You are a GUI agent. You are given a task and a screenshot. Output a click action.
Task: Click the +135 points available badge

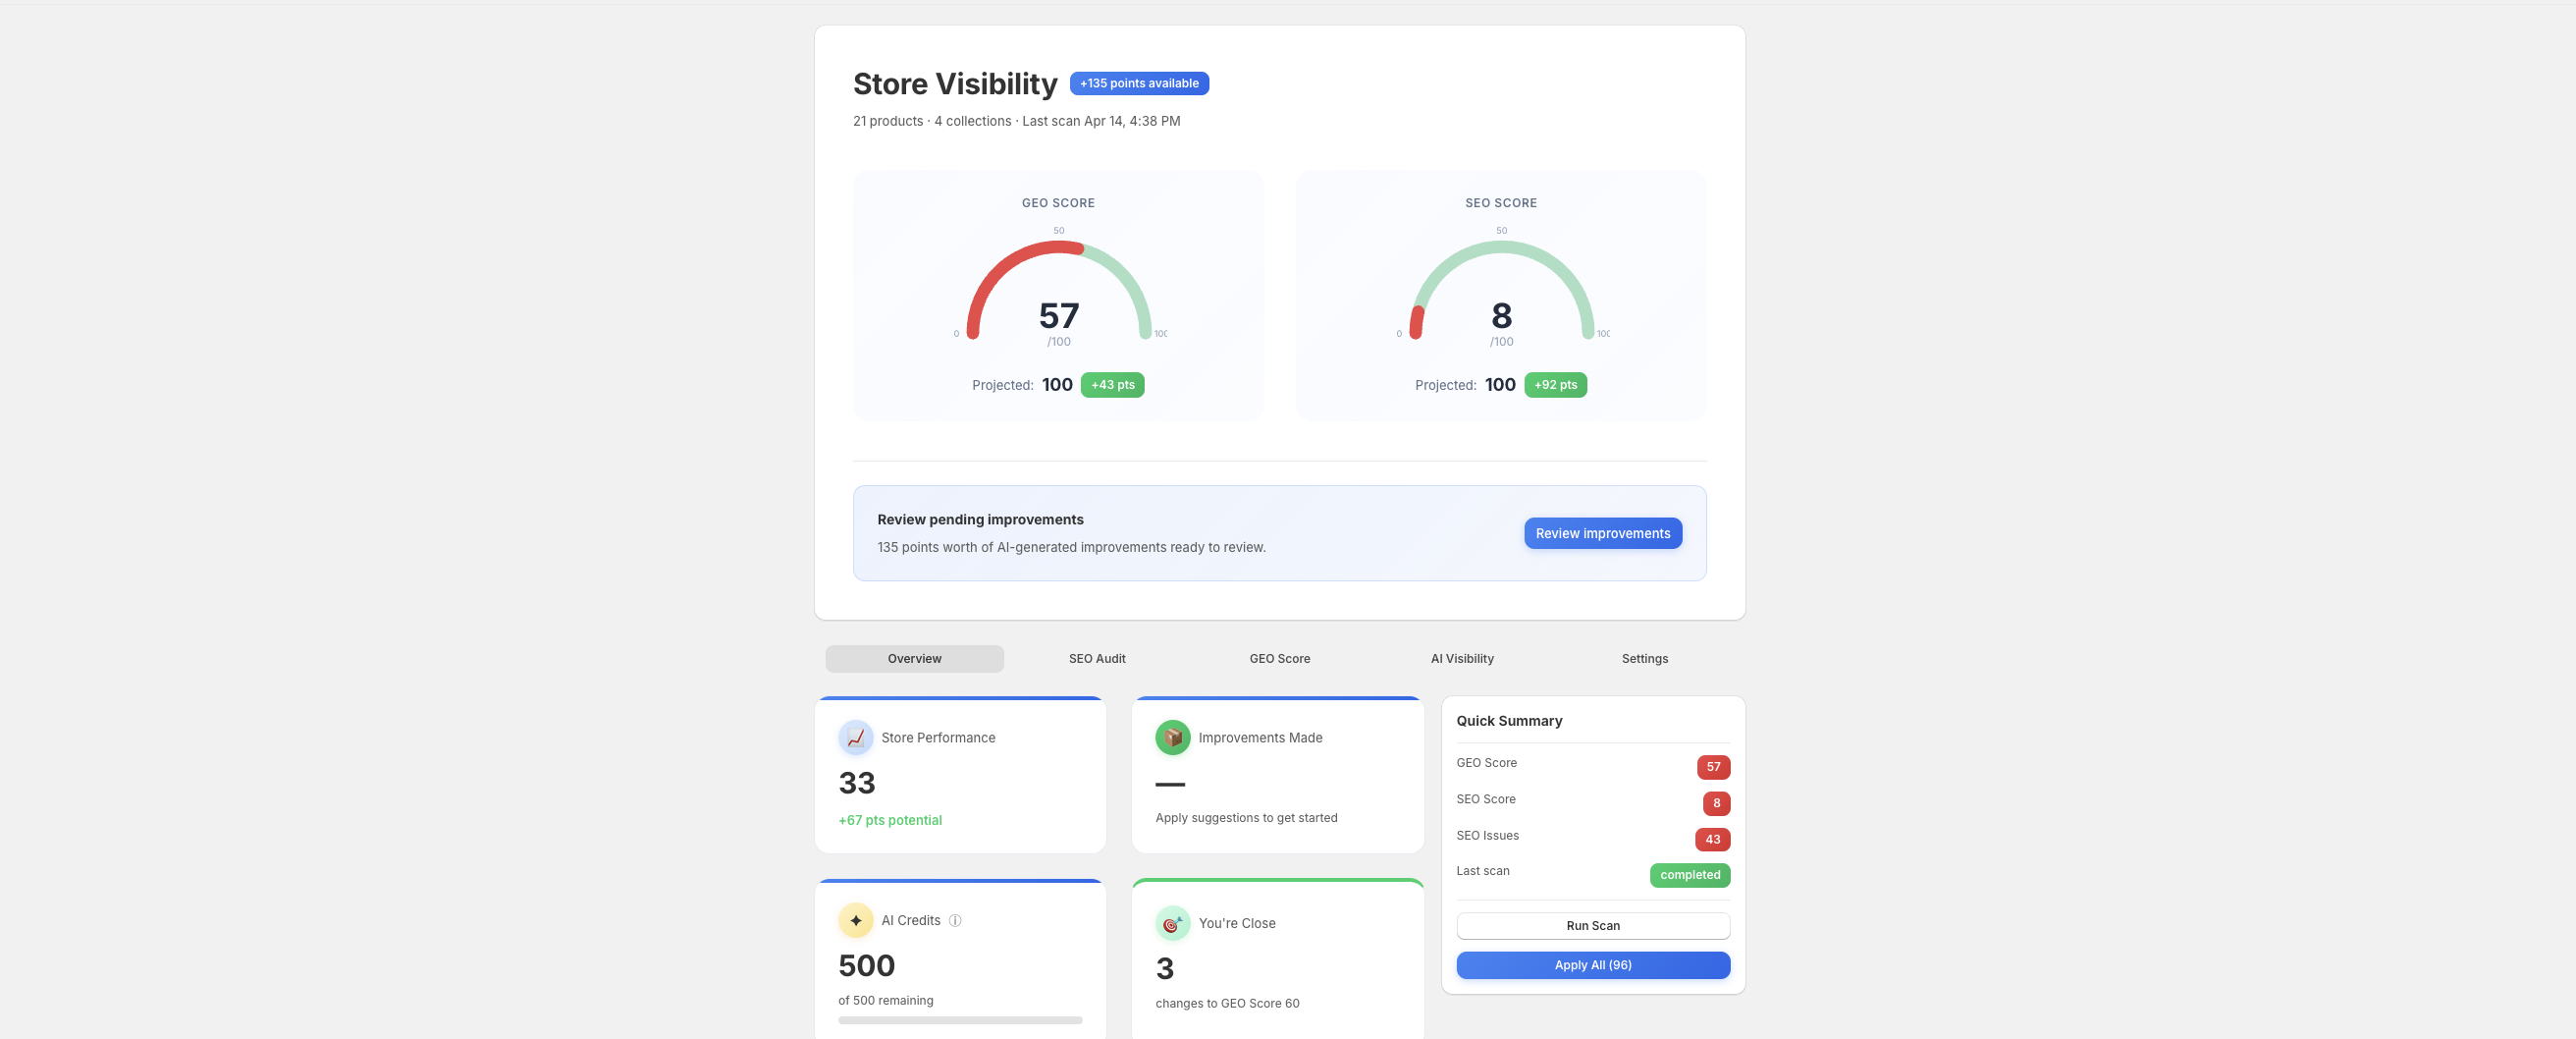1138,83
